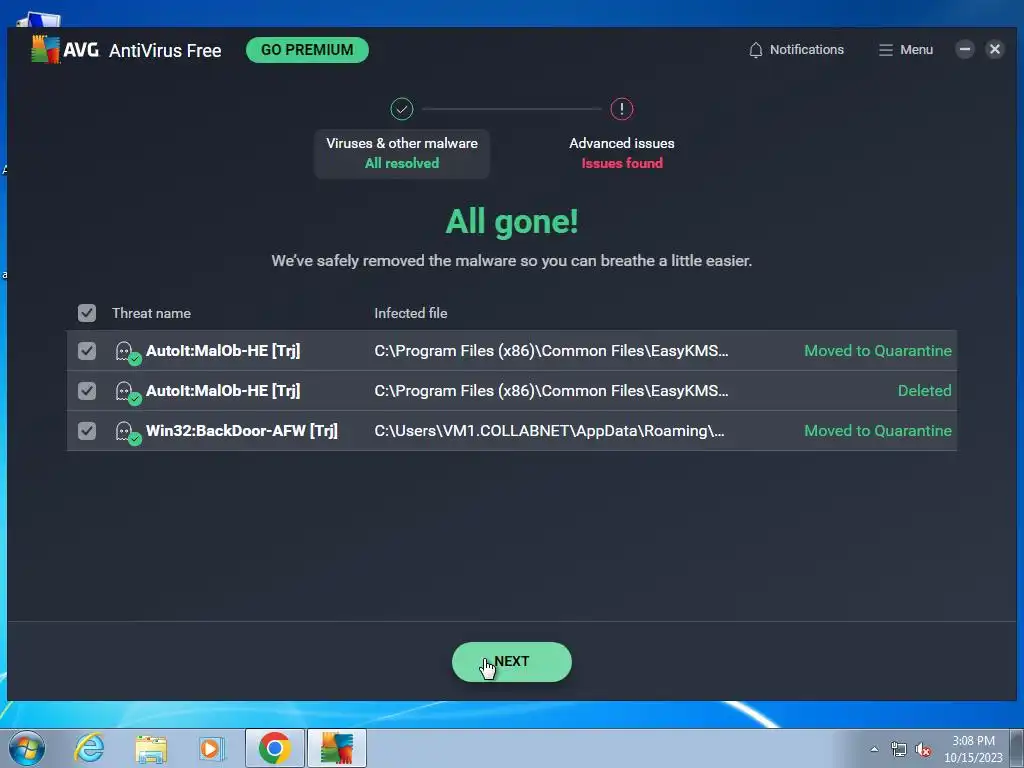Click AVG taskbar icon
1024x768 pixels.
[337, 748]
